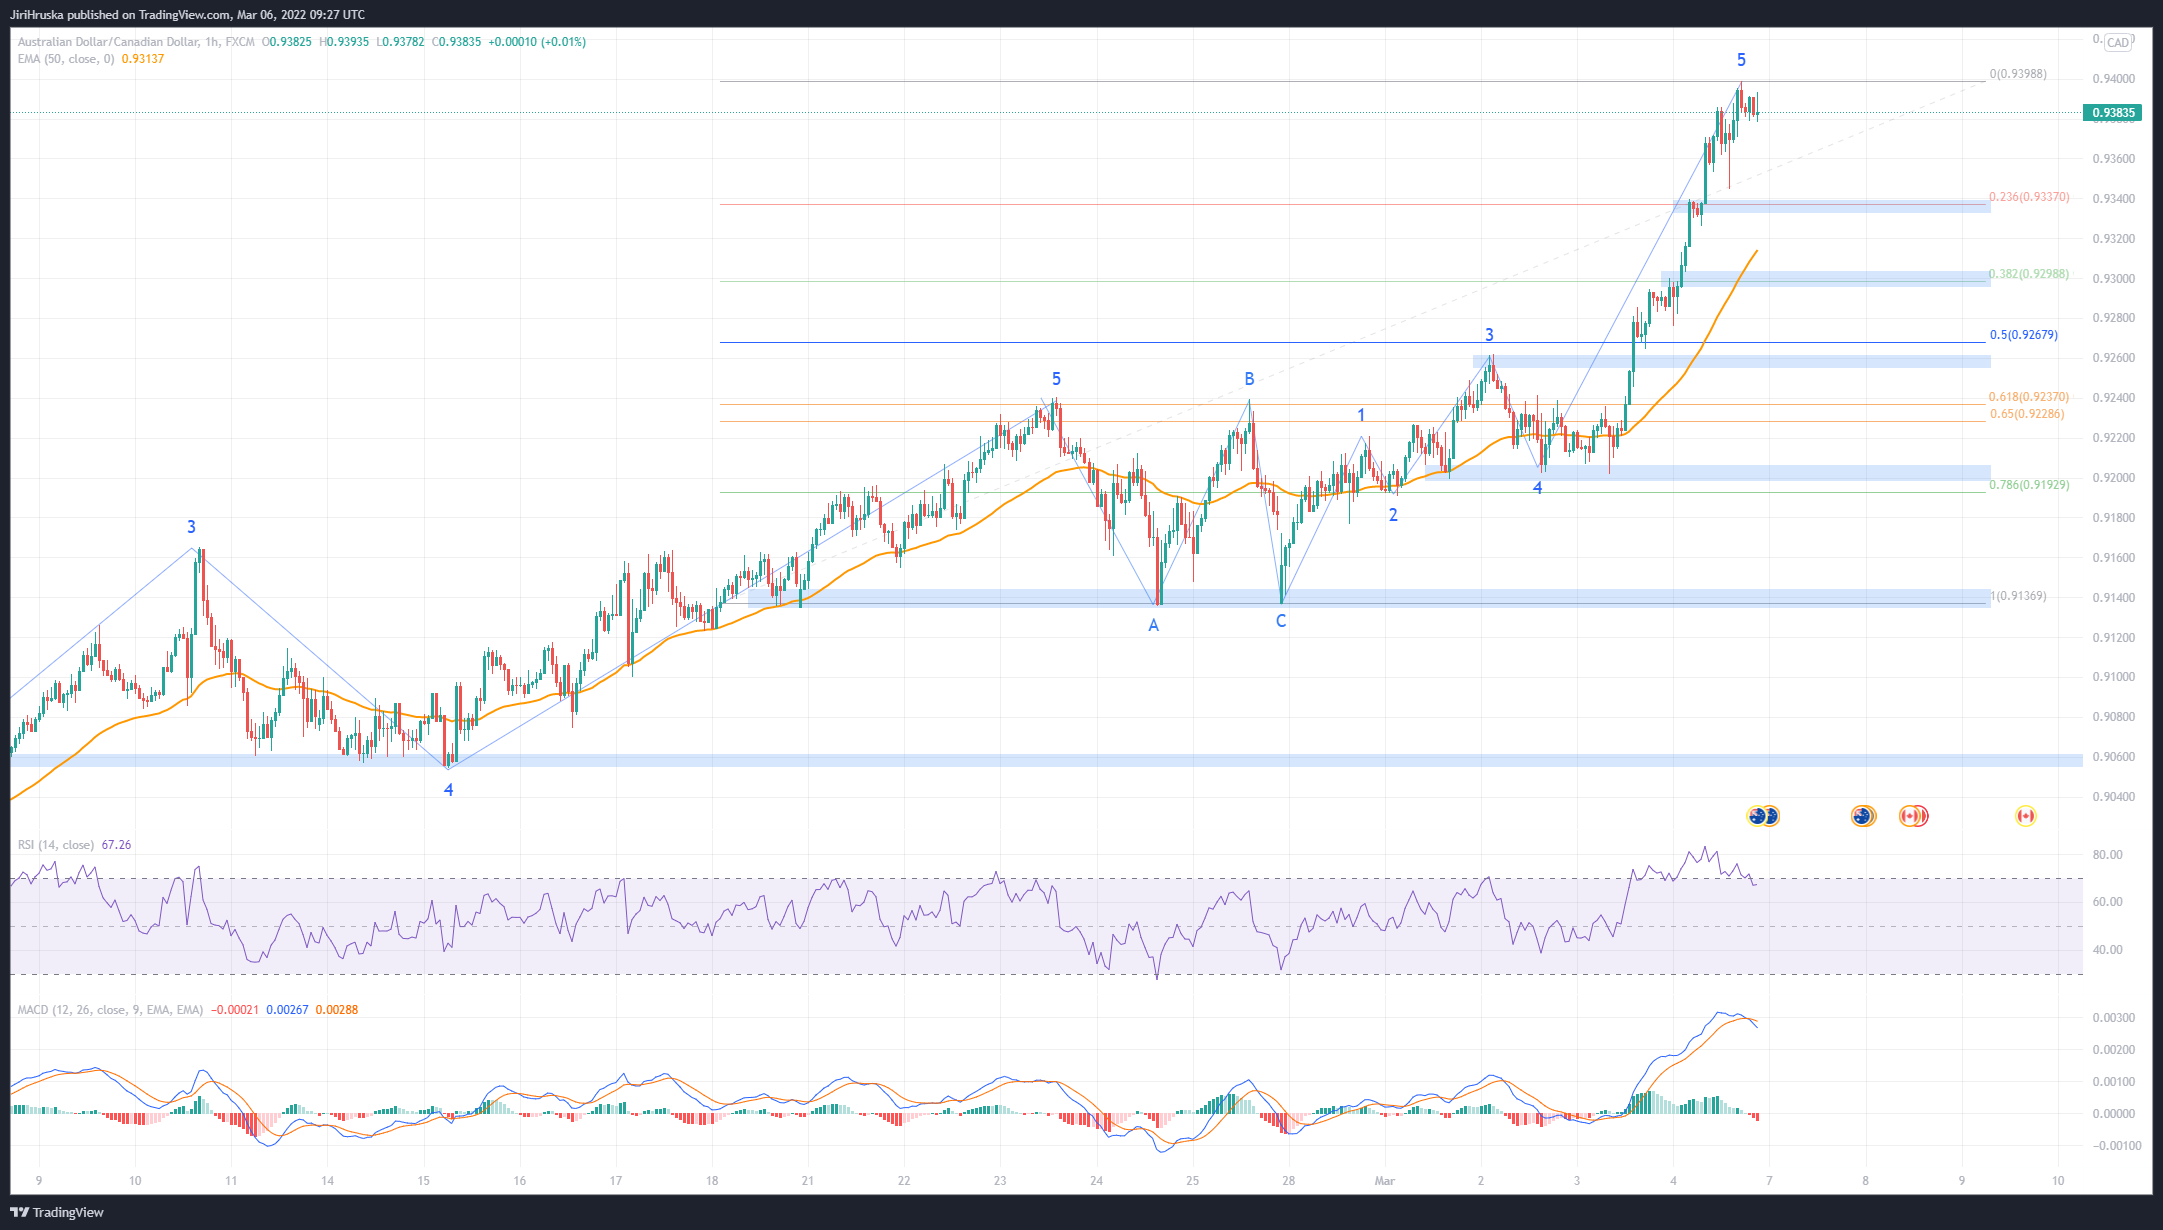The image size is (2163, 1230).
Task: Click the TradingView logo at bottom left
Action: [57, 1212]
